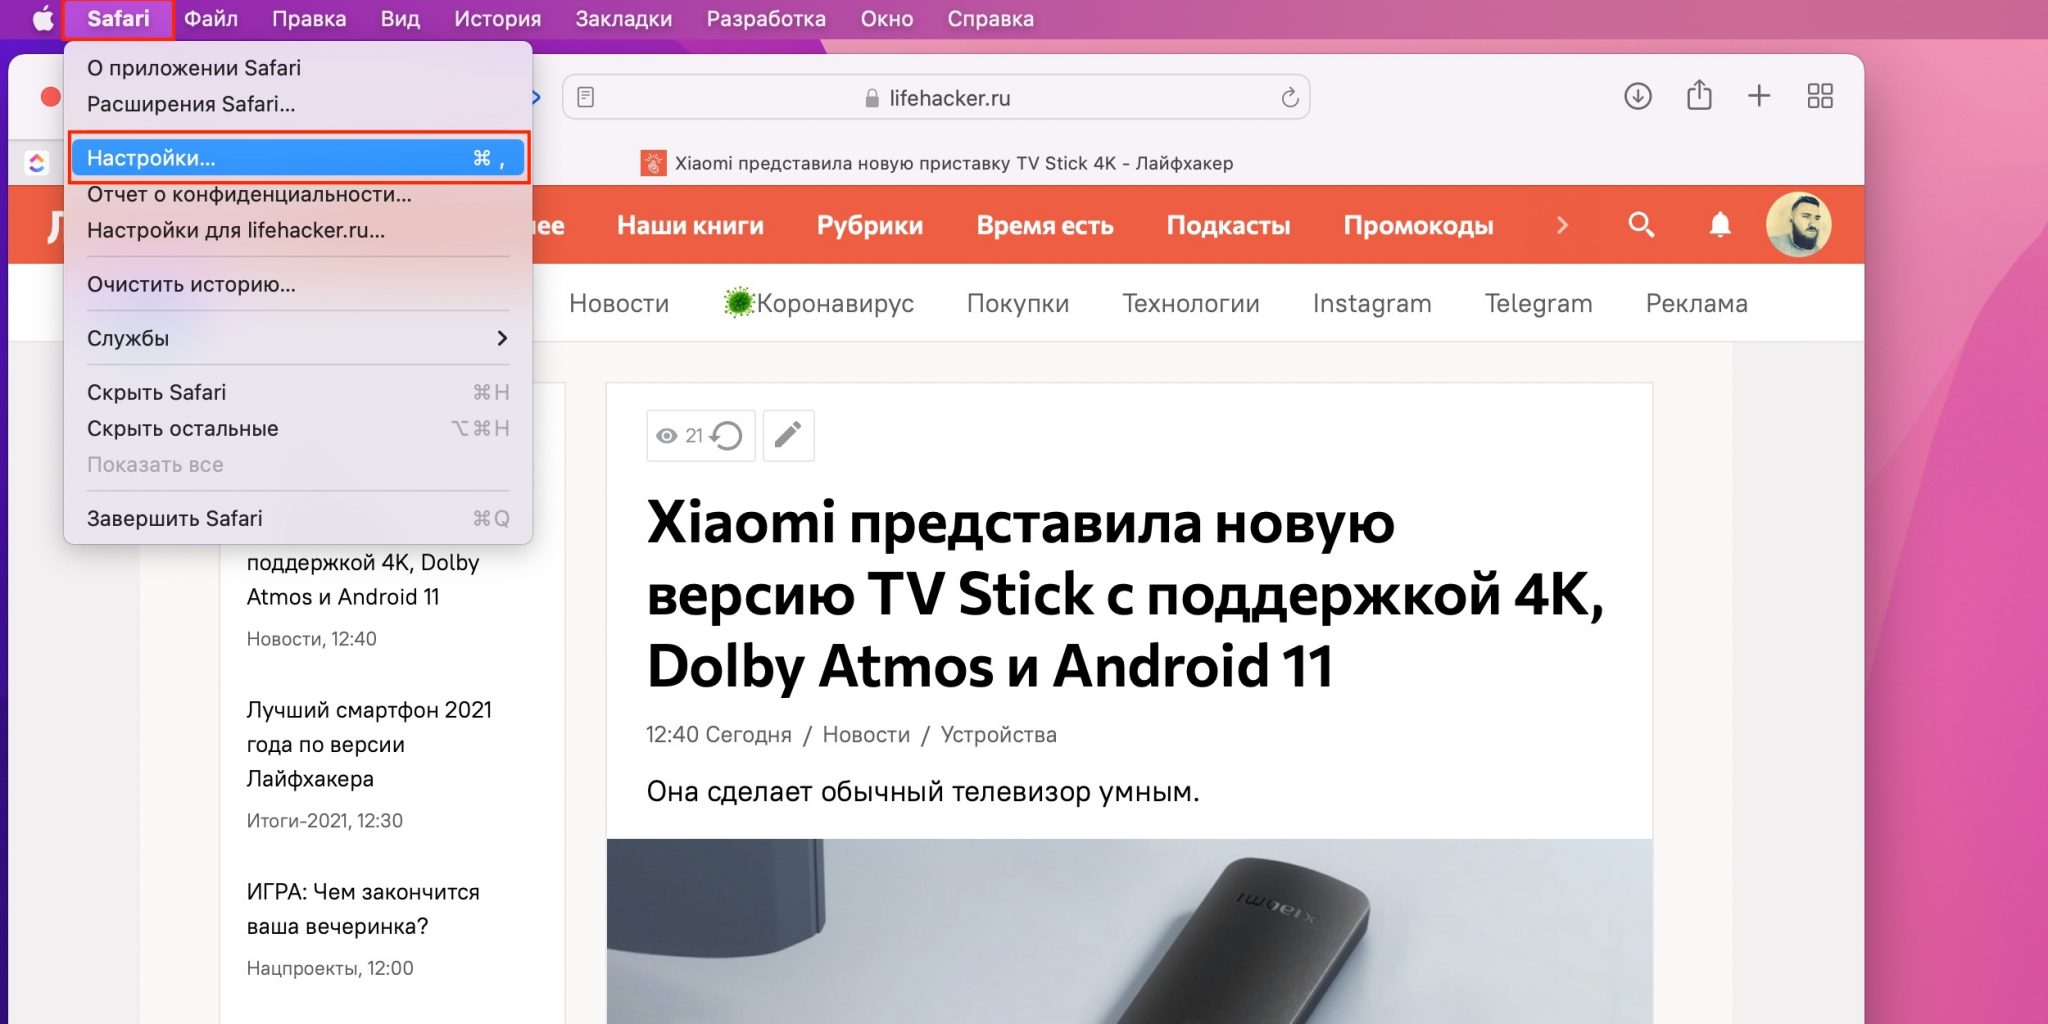Show downloads with the download icon
Viewport: 2048px width, 1024px height.
click(1638, 96)
